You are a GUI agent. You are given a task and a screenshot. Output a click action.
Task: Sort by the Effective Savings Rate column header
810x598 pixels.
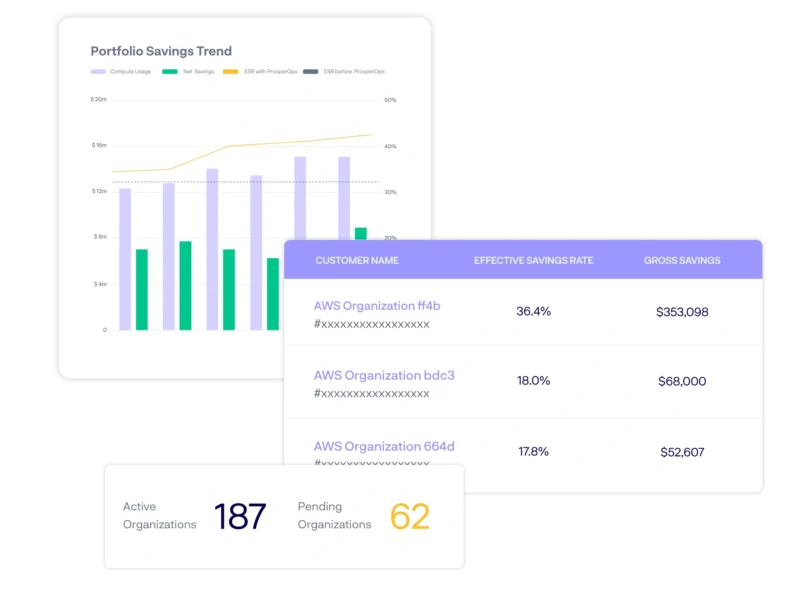534,260
